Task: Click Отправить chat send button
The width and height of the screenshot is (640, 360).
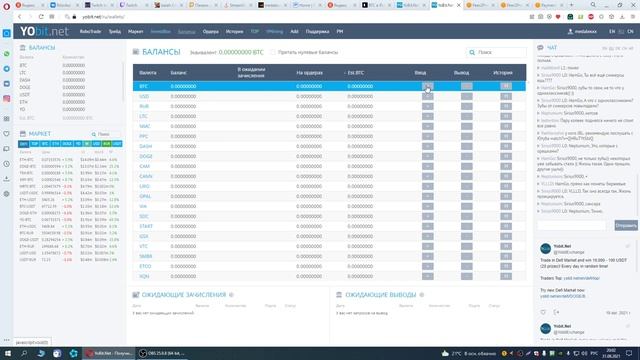Action: pos(626,225)
